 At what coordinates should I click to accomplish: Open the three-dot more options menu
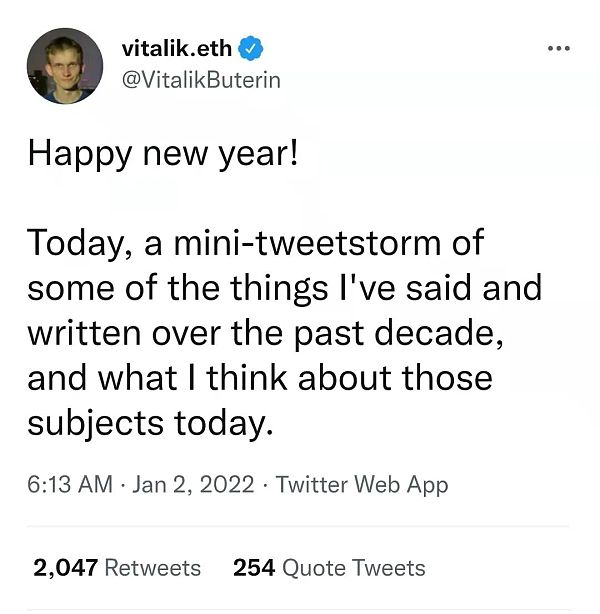point(559,47)
